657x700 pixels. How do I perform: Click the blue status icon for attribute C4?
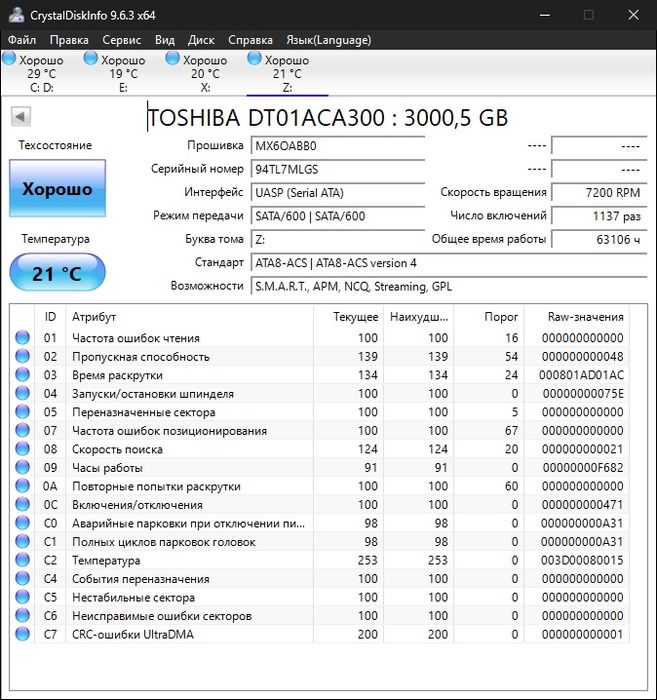coord(22,579)
